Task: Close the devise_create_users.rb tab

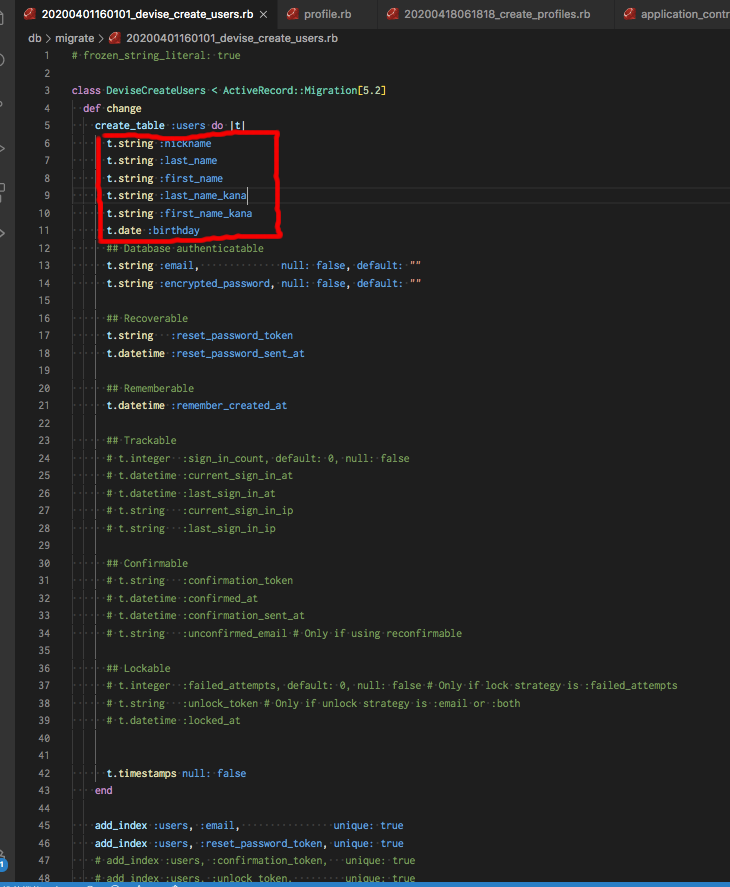Action: point(264,14)
